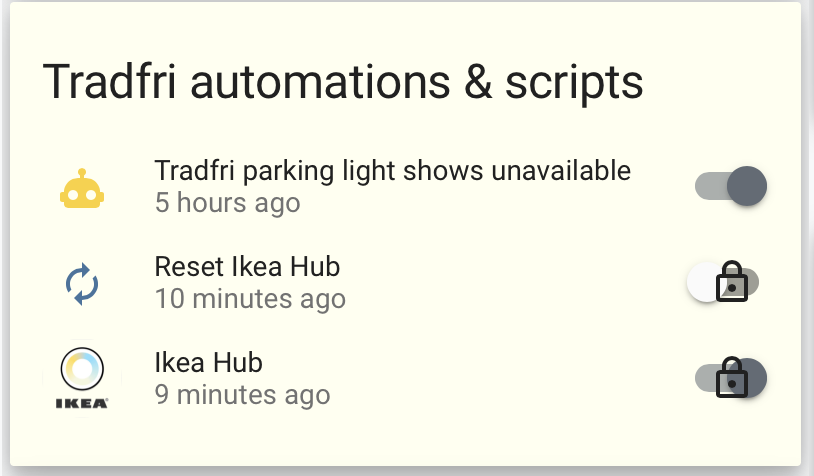Click the '10 minutes ago' timestamp
The width and height of the screenshot is (814, 476).
coord(250,298)
